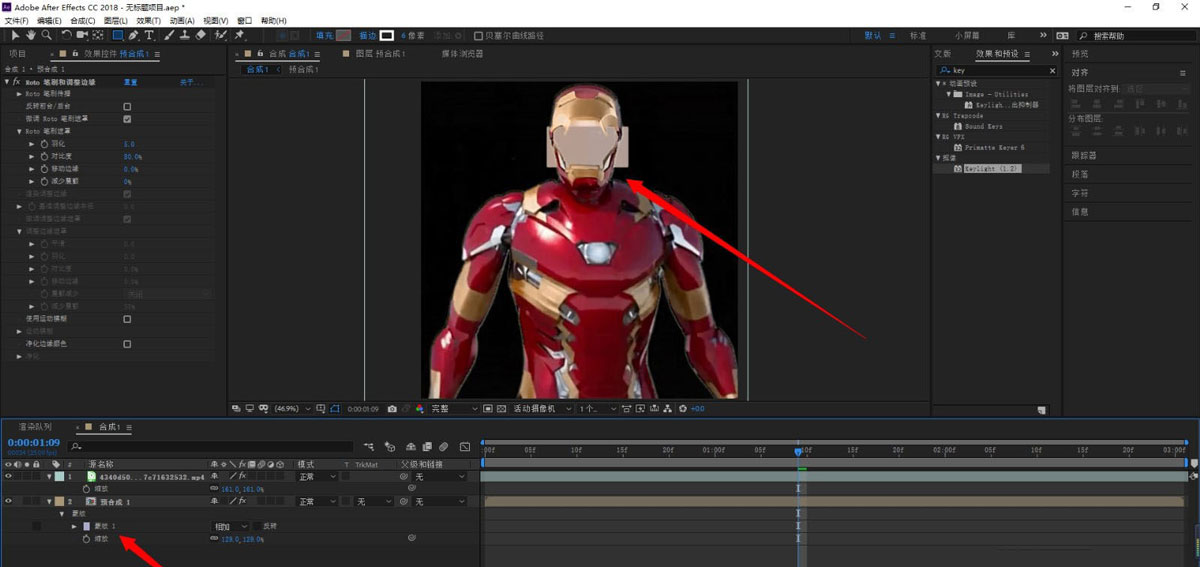
Task: Click the 重置 link for Roto effect
Action: coord(130,82)
